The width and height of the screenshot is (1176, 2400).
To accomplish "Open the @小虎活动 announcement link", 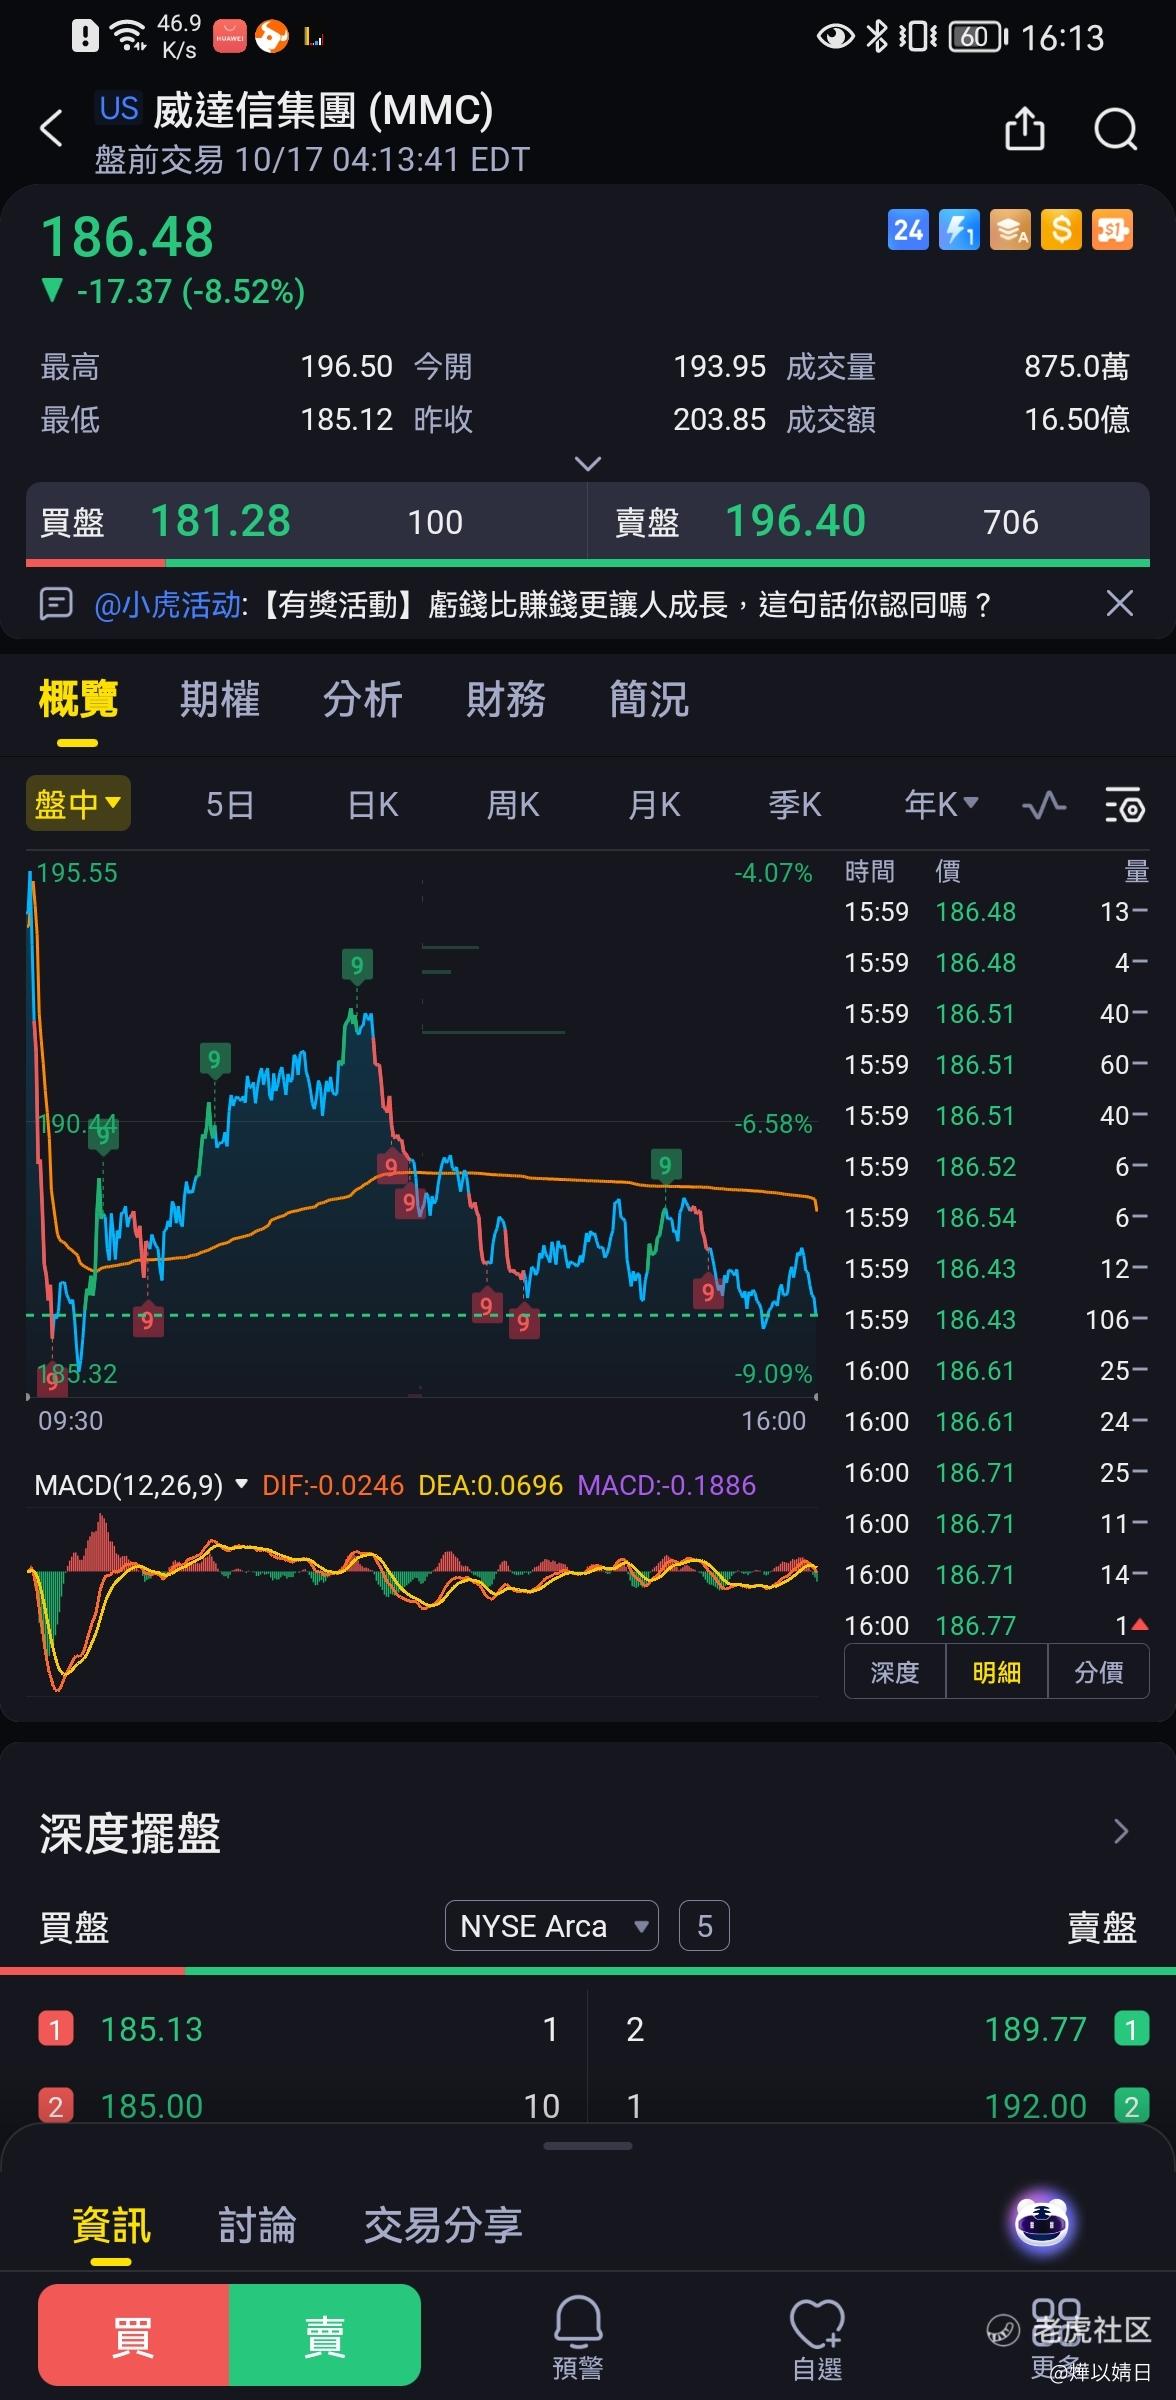I will 168,604.
